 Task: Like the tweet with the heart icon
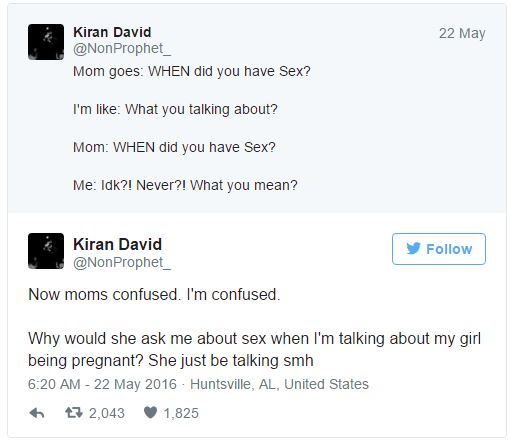(150, 413)
